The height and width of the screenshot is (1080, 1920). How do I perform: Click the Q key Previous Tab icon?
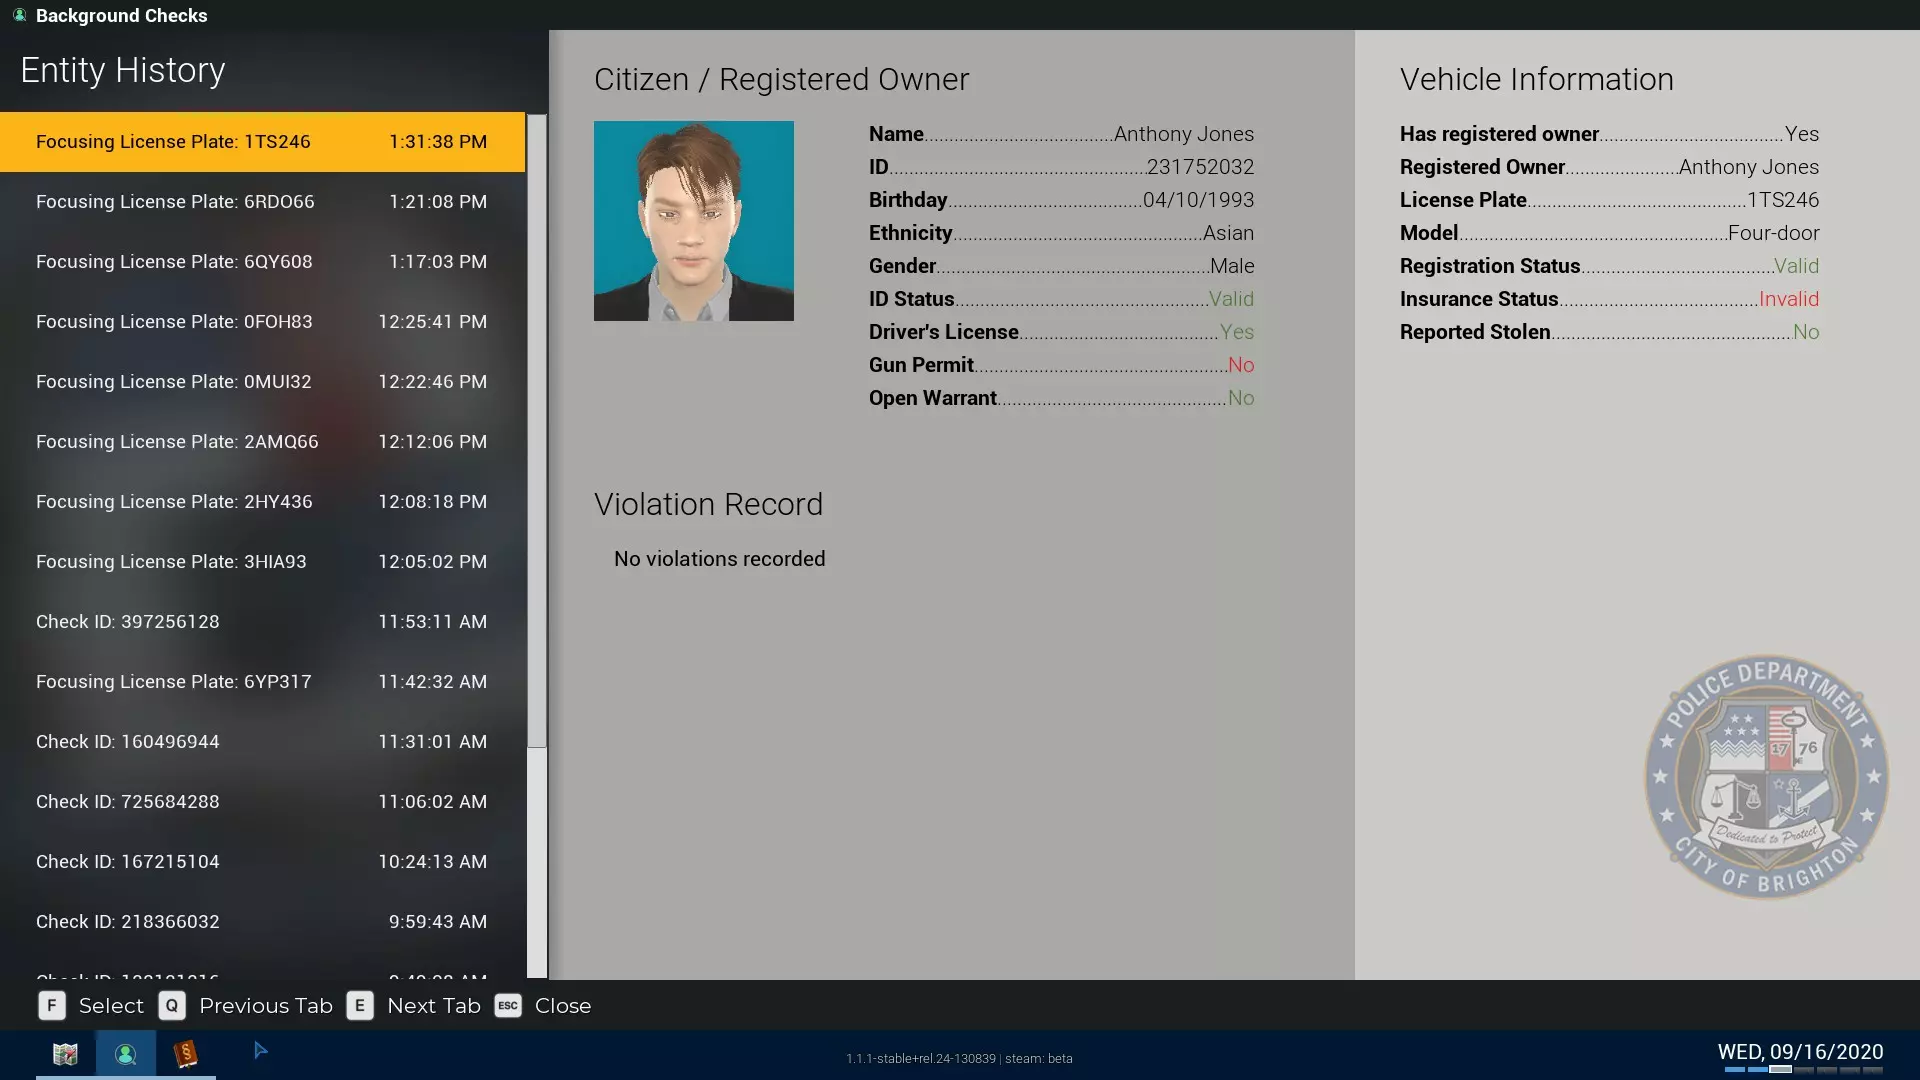click(x=172, y=1006)
